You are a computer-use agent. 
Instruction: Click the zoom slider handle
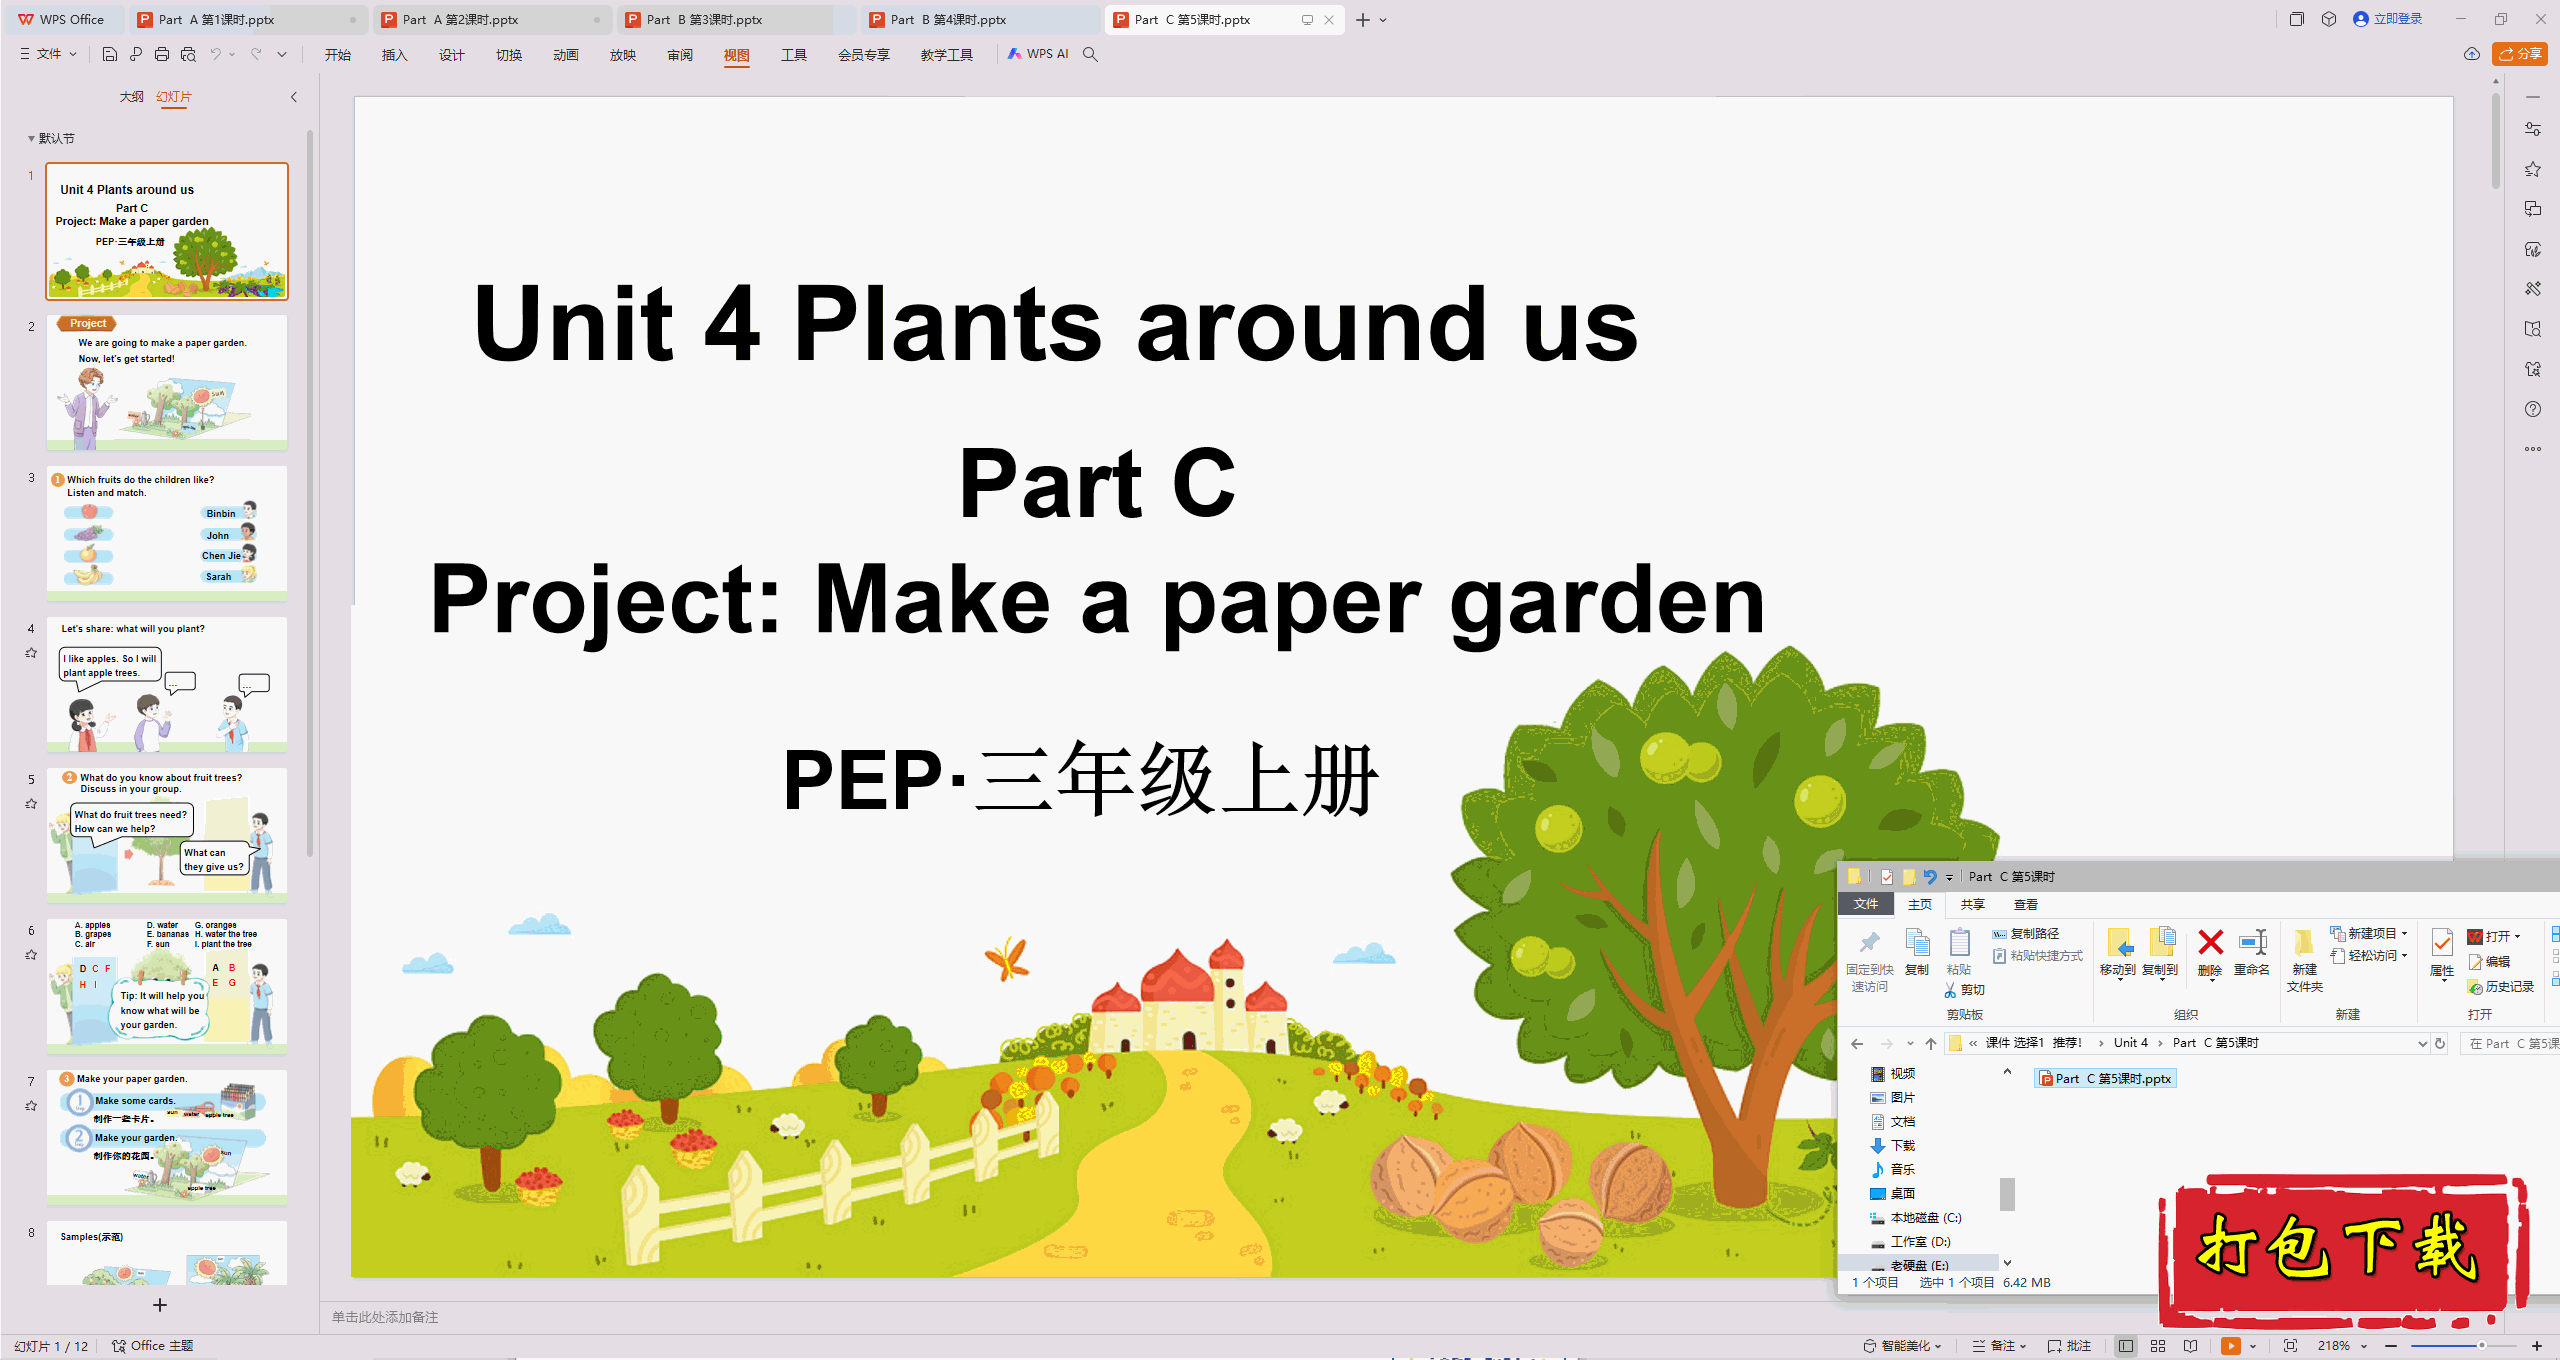(x=2482, y=1346)
